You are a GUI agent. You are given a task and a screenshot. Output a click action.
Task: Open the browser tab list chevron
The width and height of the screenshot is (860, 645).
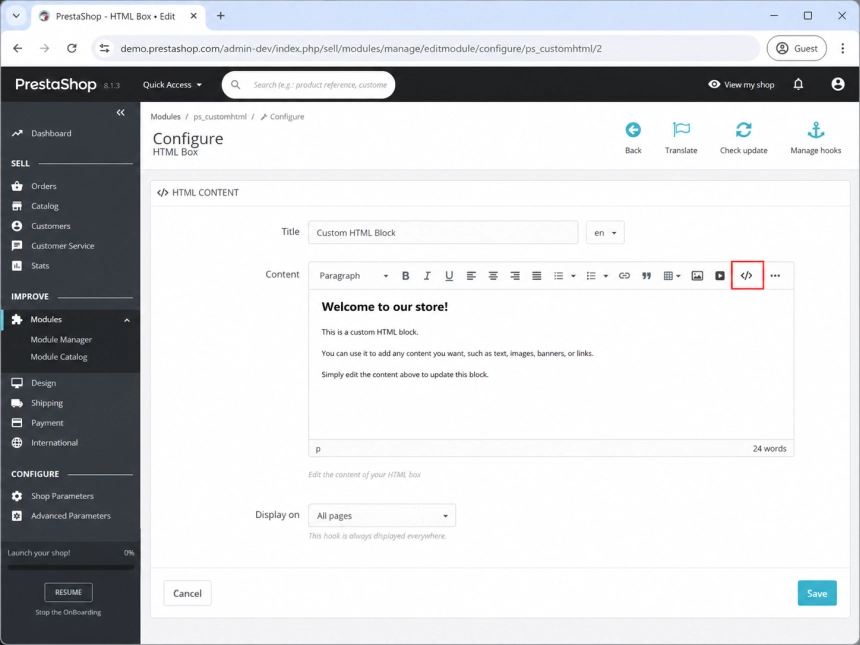pyautogui.click(x=16, y=16)
